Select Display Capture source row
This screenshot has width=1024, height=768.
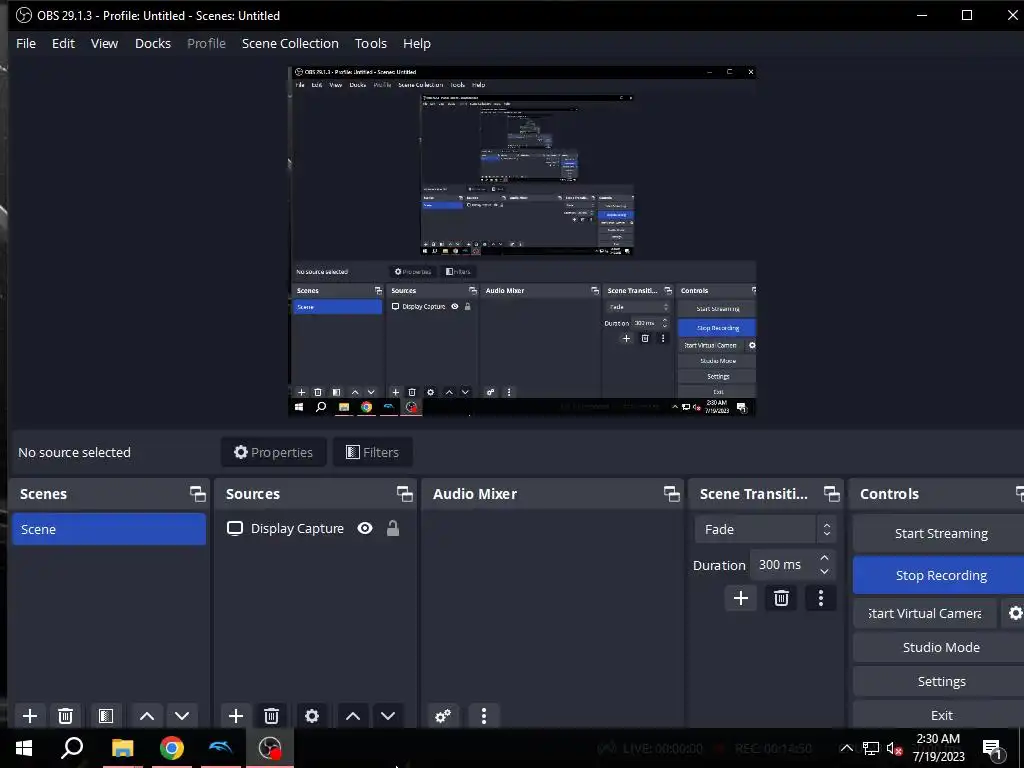pos(315,528)
